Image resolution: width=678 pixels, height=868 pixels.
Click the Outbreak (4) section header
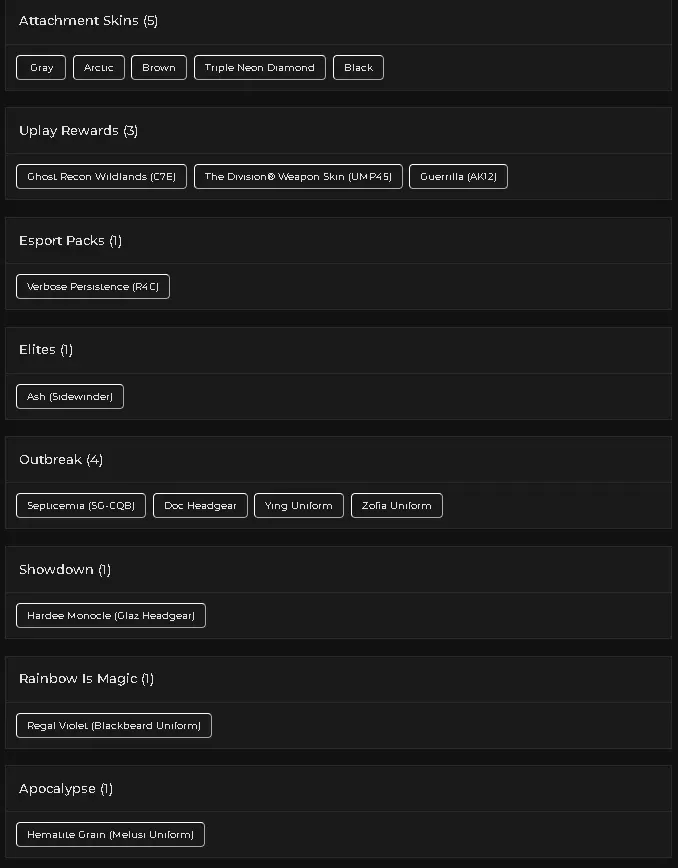coord(61,460)
